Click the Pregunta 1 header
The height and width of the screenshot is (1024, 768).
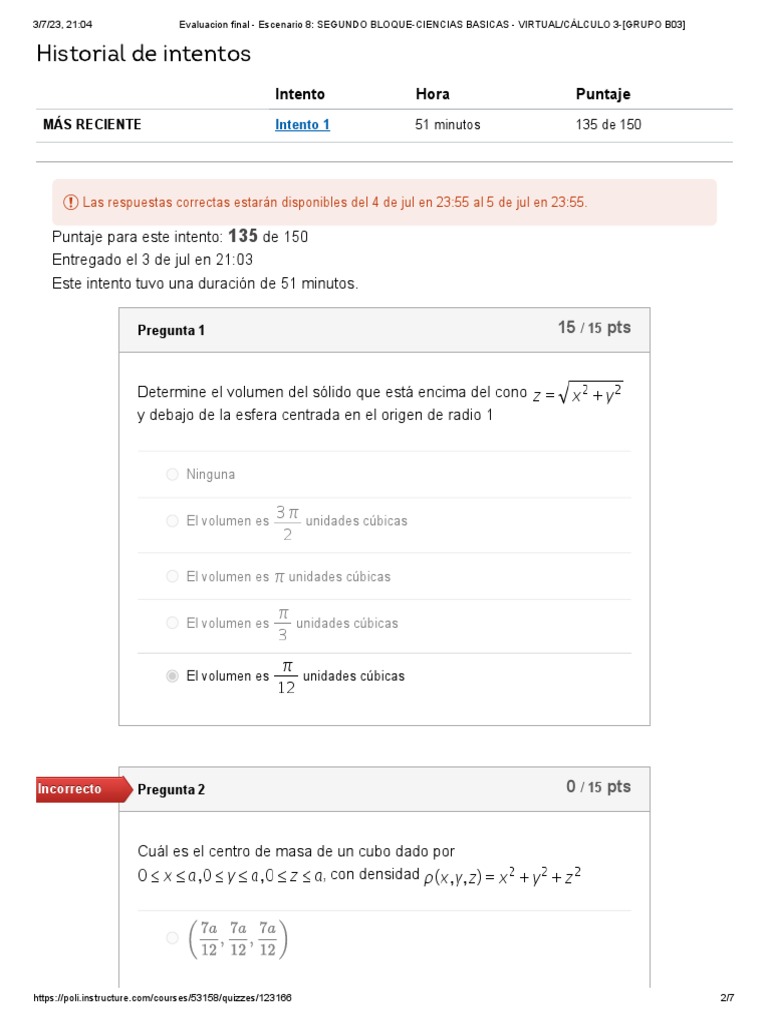(x=171, y=331)
